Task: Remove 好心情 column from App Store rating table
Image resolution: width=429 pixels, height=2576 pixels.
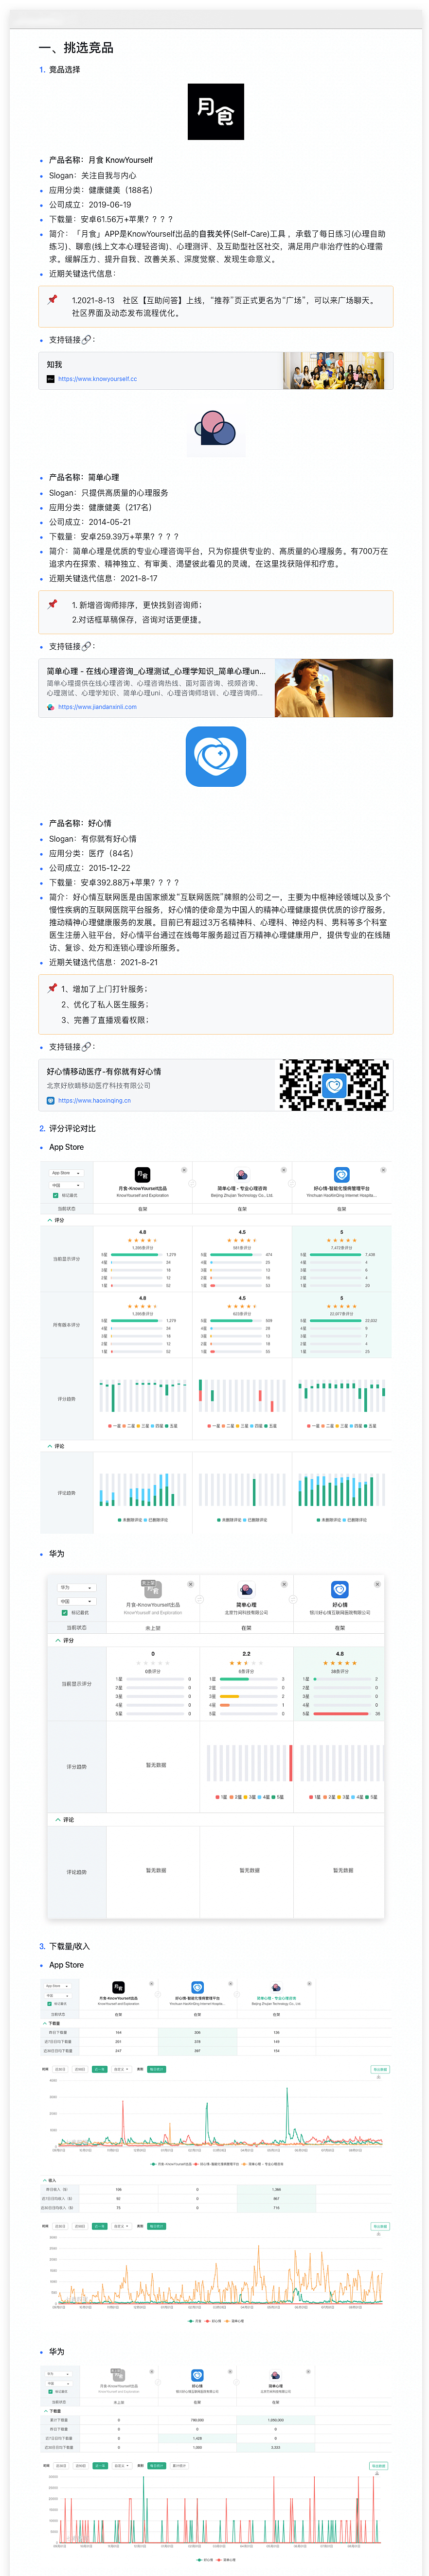Action: click(383, 1170)
